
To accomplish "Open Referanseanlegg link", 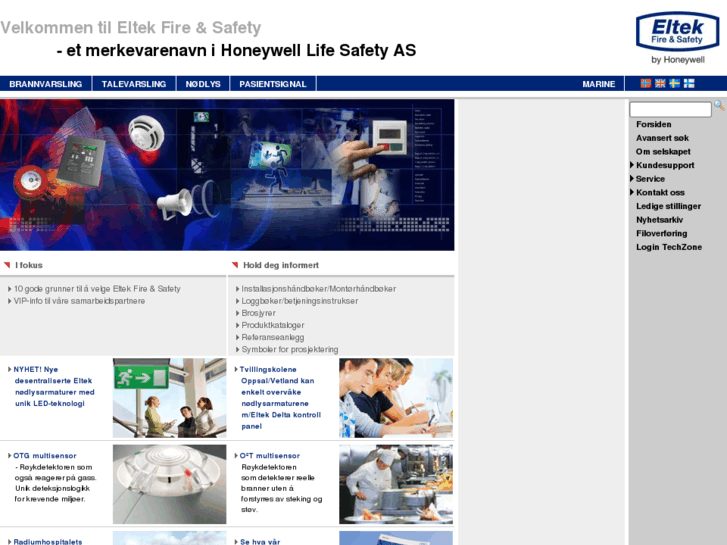I will (x=273, y=337).
